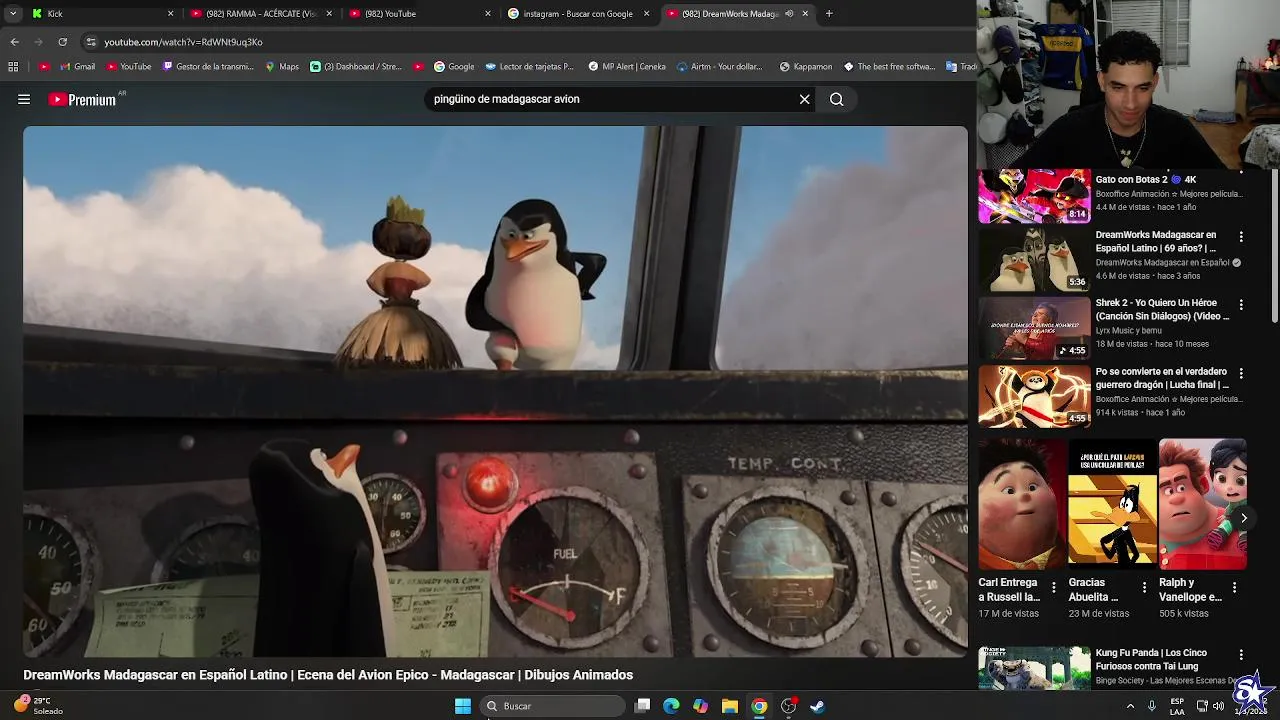Open options for Kung Fu Panda Cinco Furiosos video
The height and width of the screenshot is (720, 1280).
click(x=1241, y=655)
